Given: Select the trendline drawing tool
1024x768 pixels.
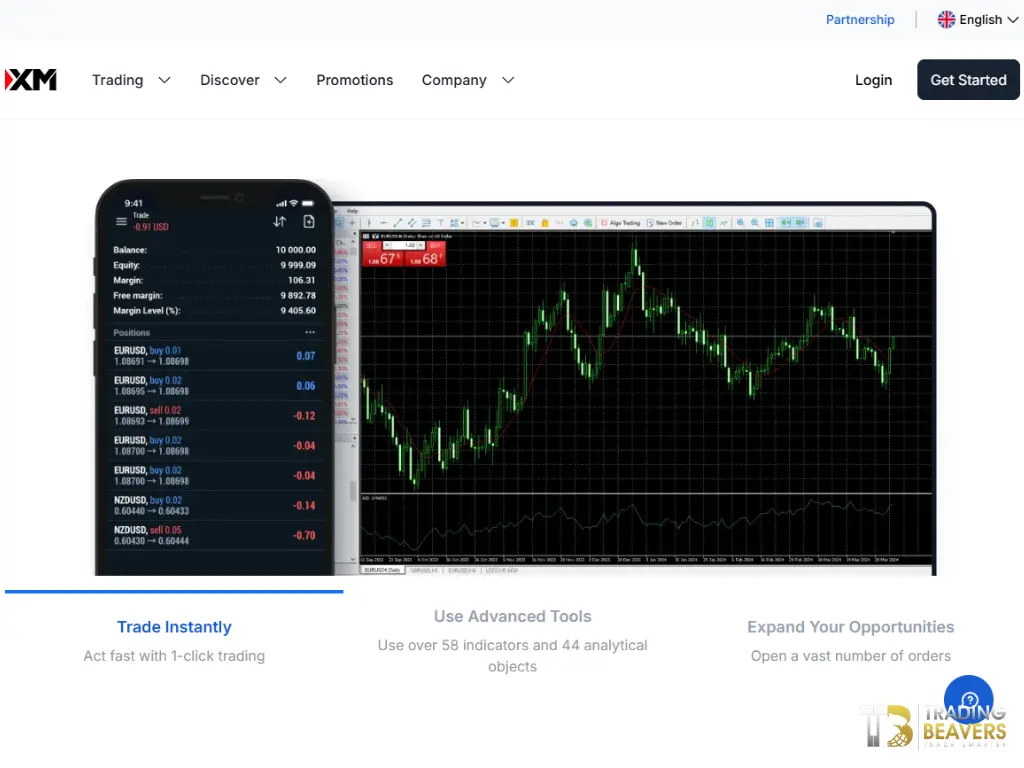Looking at the screenshot, I should click(398, 223).
